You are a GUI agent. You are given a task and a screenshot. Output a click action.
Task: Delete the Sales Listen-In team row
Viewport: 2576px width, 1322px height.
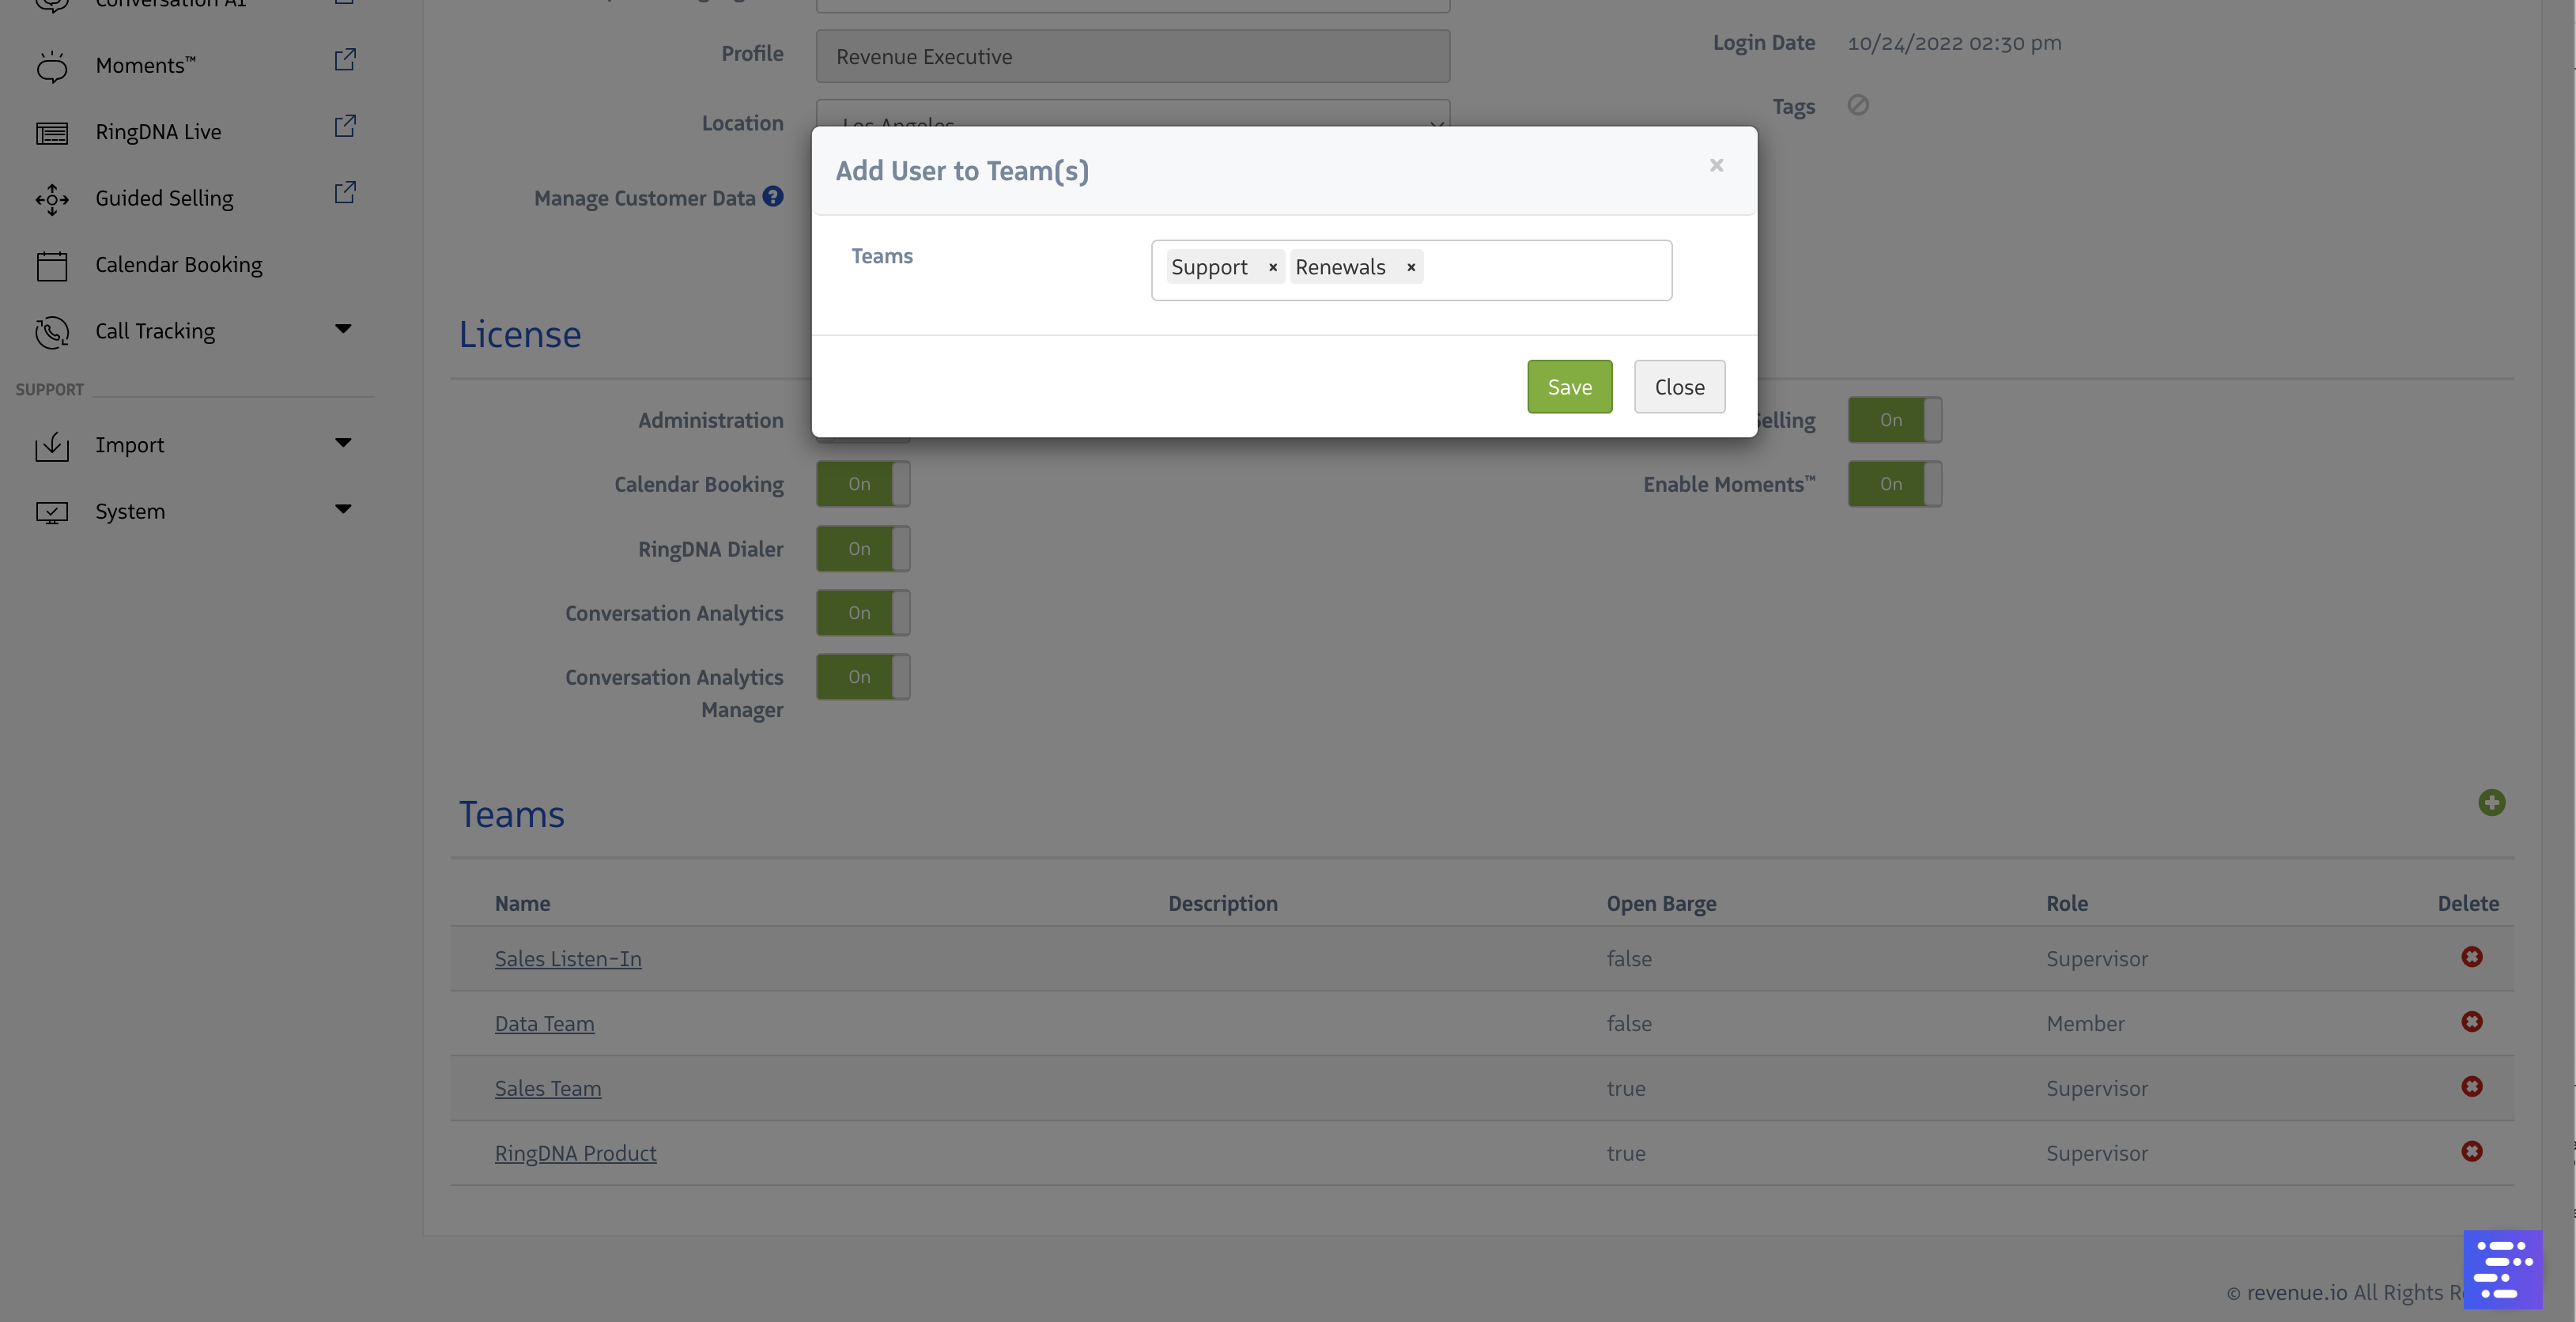click(x=2471, y=957)
